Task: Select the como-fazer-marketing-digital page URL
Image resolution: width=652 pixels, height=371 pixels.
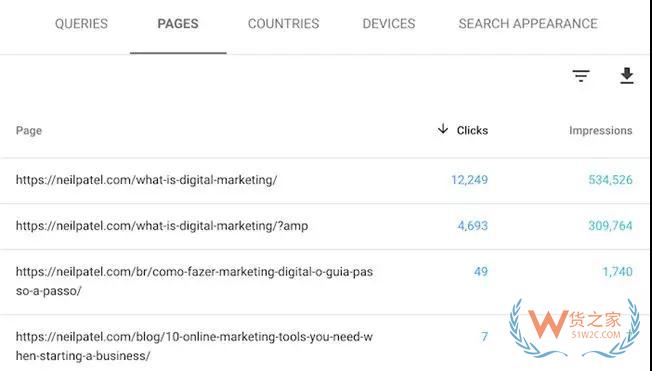Action: pyautogui.click(x=194, y=281)
